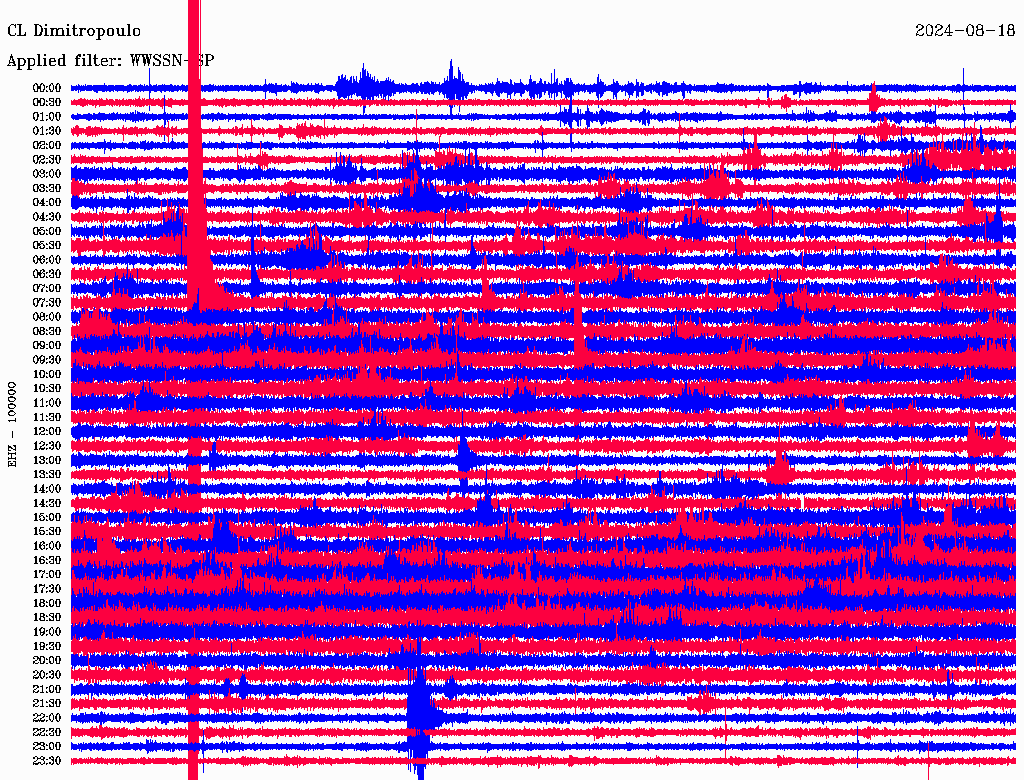
Task: Select the 21:00 time label
Action: 47,689
